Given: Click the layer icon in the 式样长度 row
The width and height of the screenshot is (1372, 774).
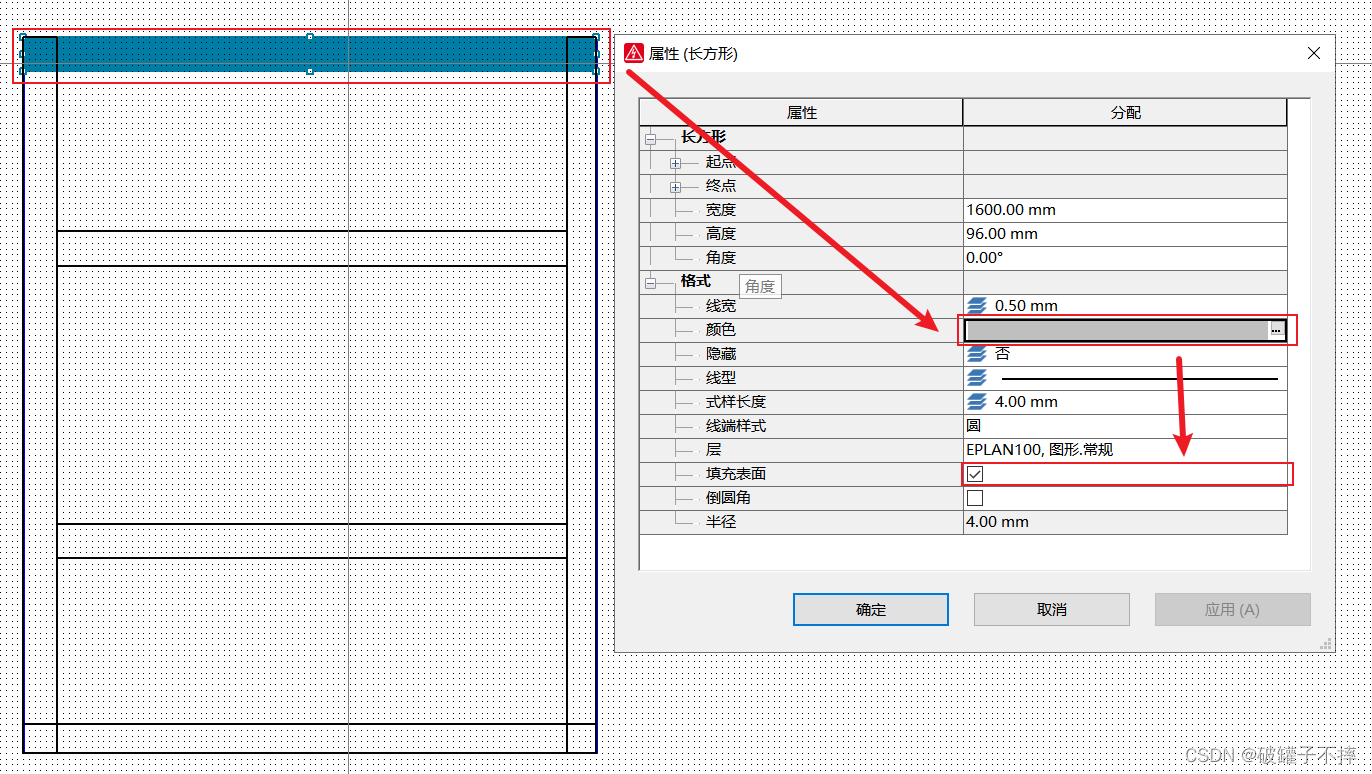Looking at the screenshot, I should click(977, 402).
